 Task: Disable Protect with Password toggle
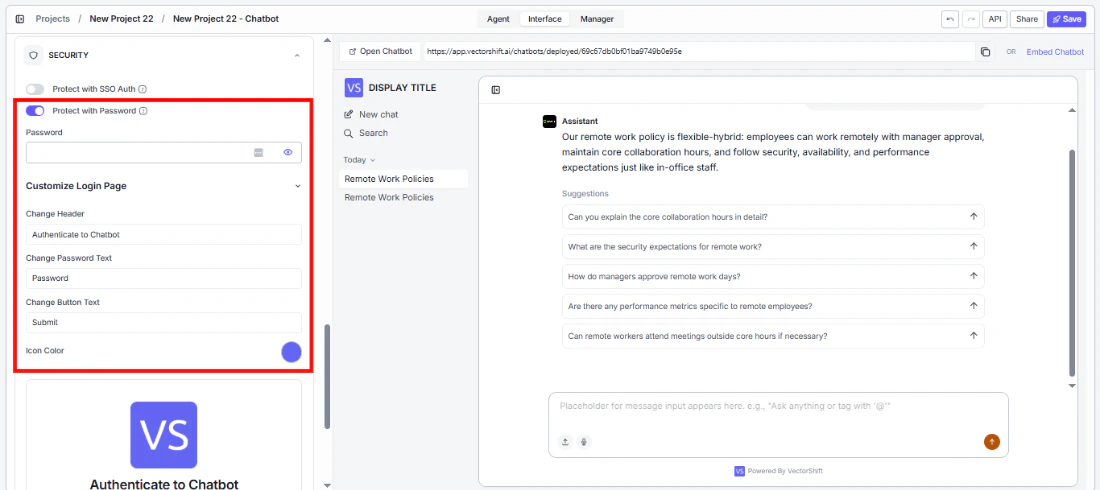[35, 111]
